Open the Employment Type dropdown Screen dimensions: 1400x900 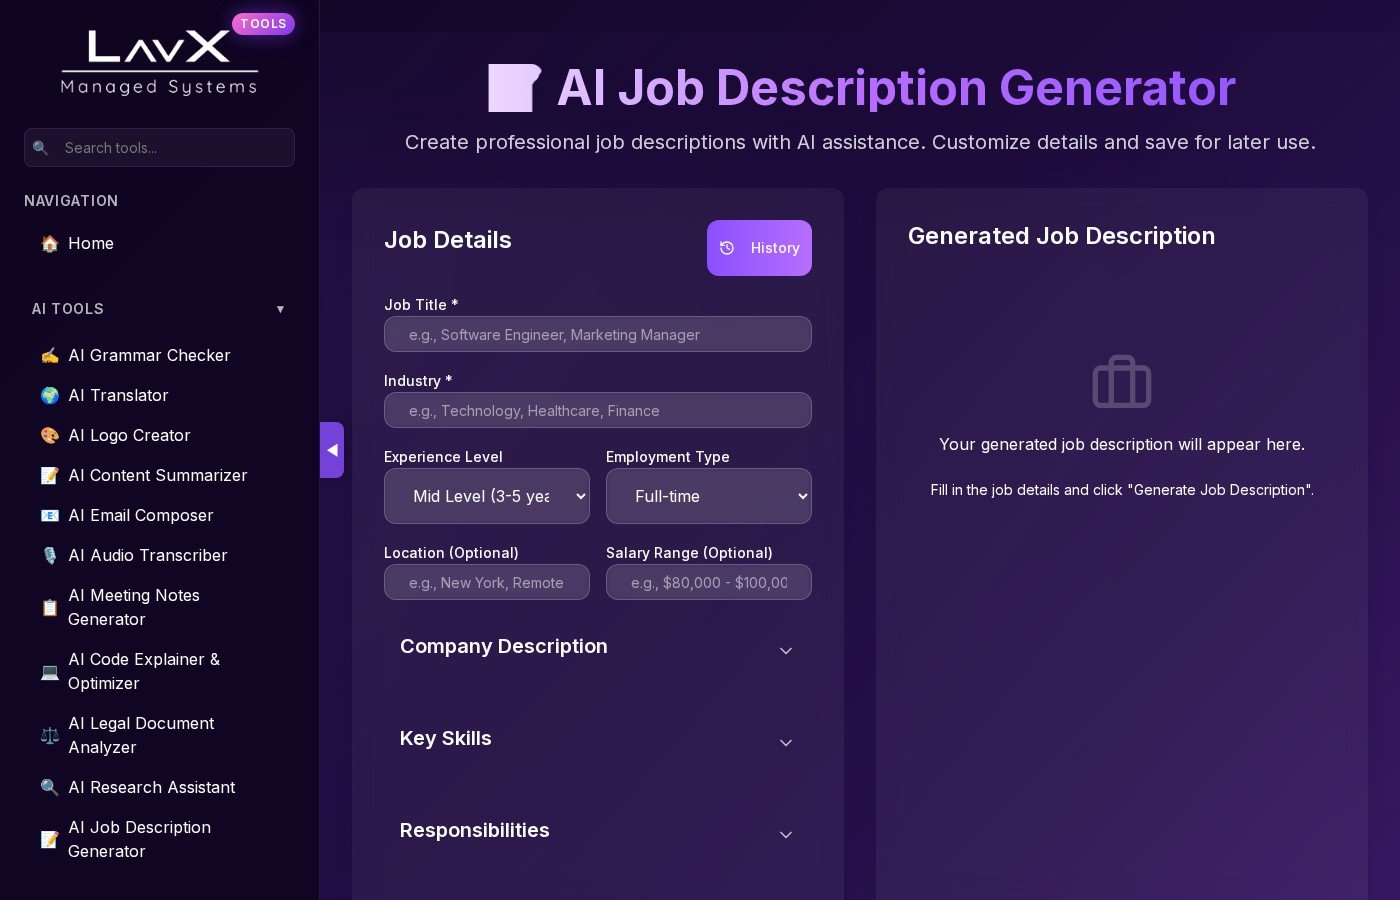(708, 496)
